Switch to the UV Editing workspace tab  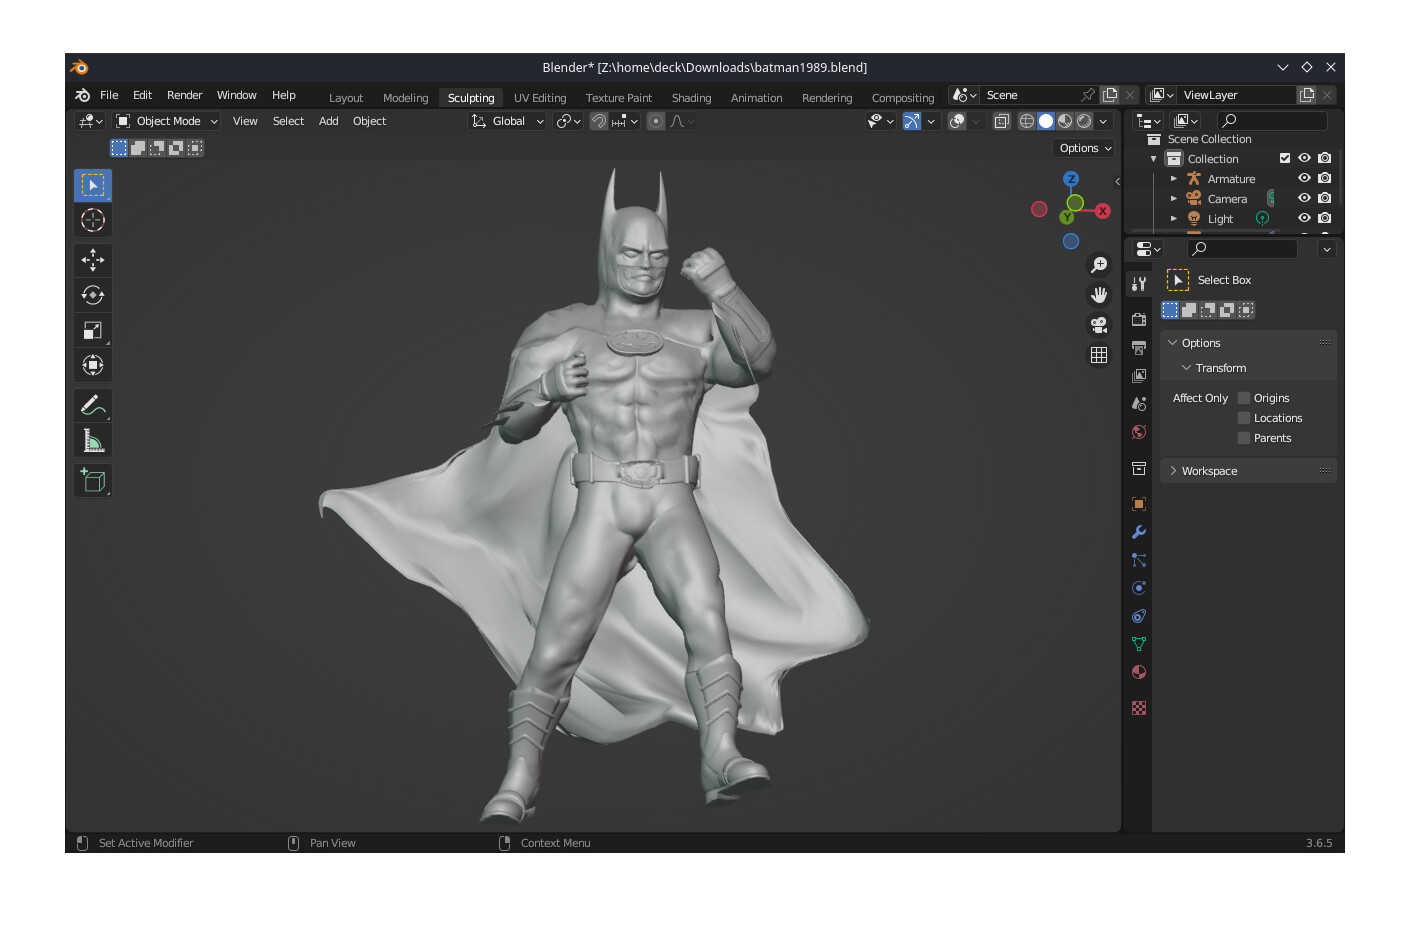(x=540, y=98)
